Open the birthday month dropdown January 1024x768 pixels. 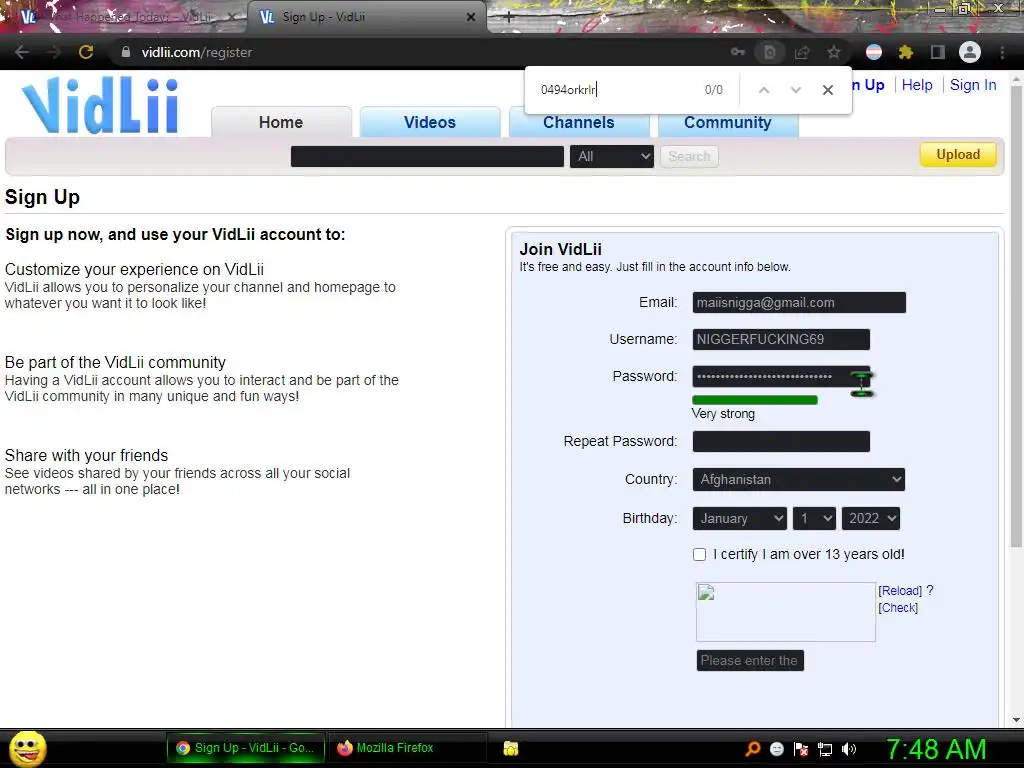[x=740, y=519]
